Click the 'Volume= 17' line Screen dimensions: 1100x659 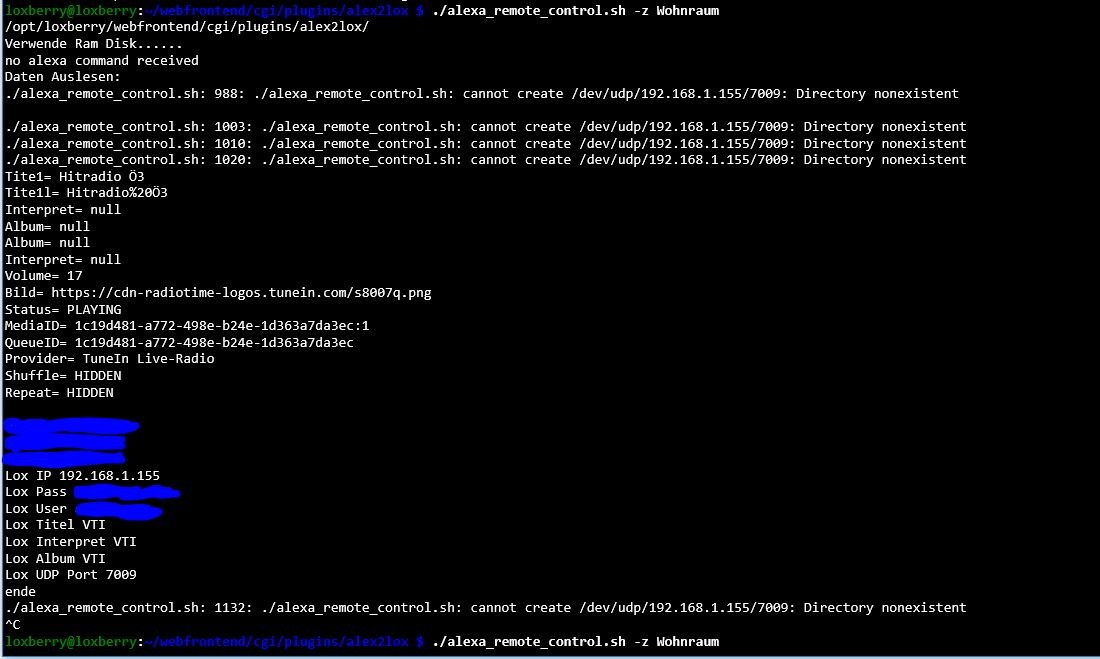pos(43,275)
